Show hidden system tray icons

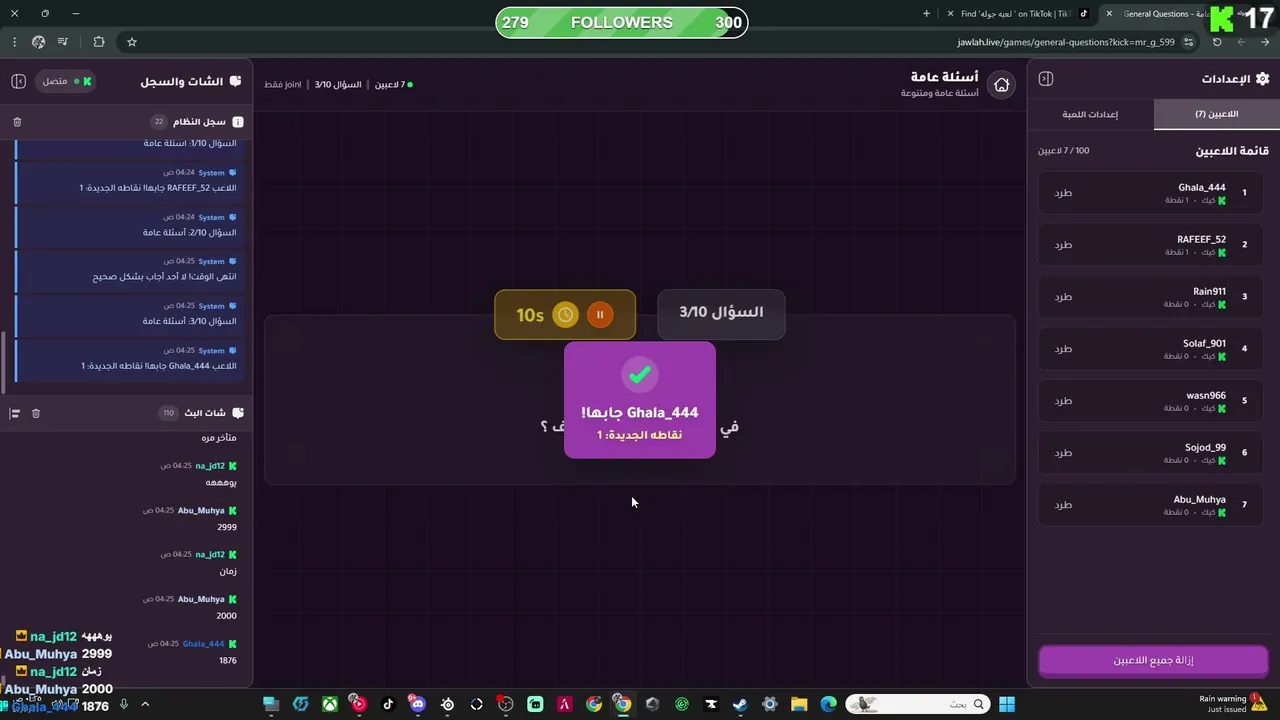tap(145, 704)
